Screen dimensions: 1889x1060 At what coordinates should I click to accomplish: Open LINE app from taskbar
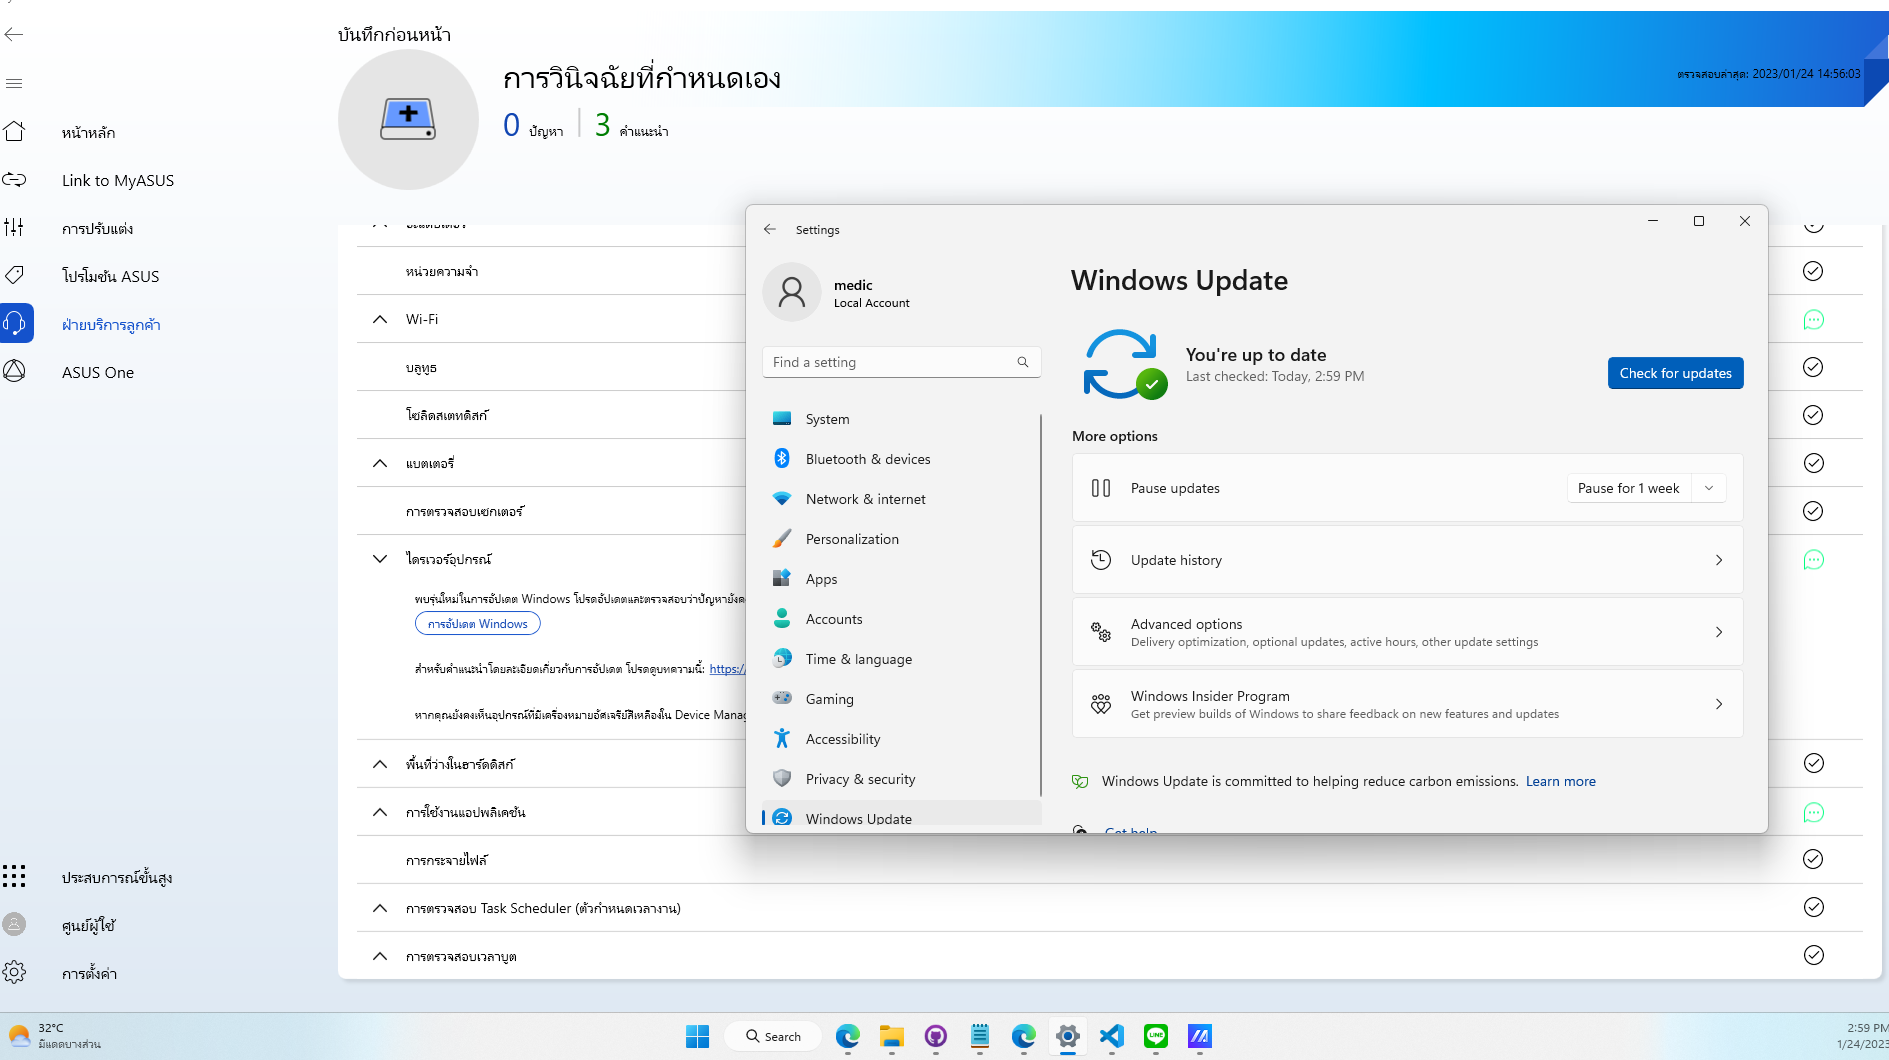click(1155, 1036)
